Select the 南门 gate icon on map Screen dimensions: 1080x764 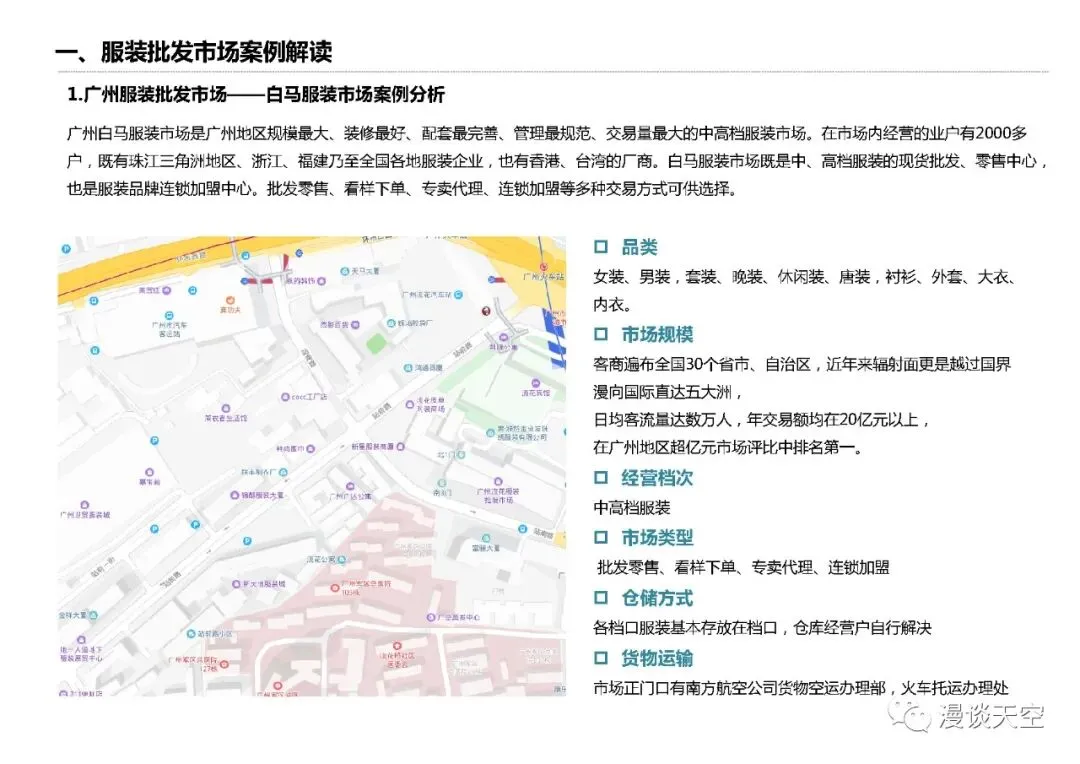pos(442,484)
